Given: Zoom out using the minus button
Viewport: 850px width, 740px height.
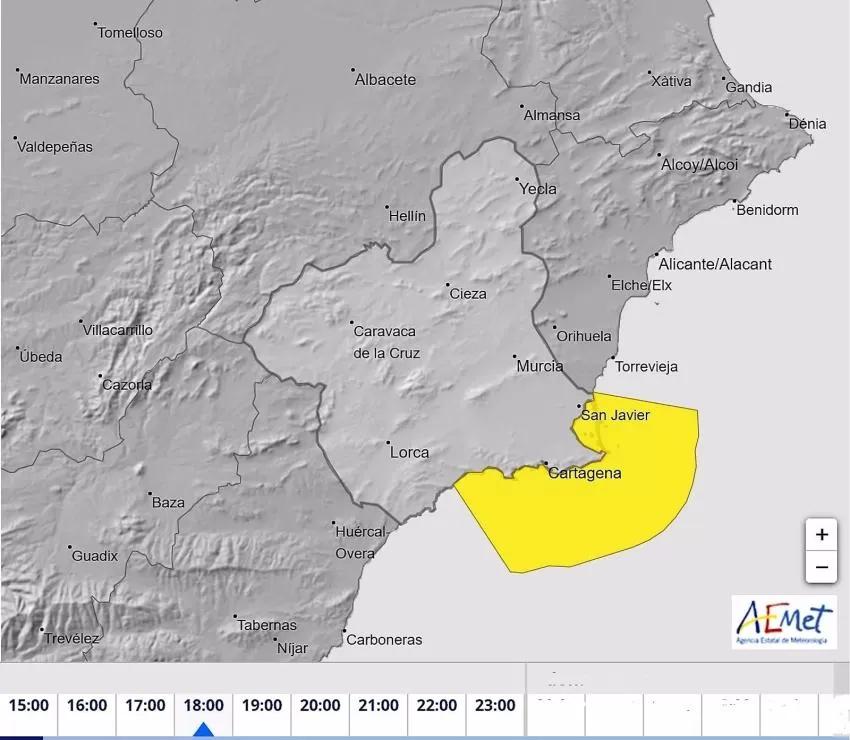Looking at the screenshot, I should 821,567.
